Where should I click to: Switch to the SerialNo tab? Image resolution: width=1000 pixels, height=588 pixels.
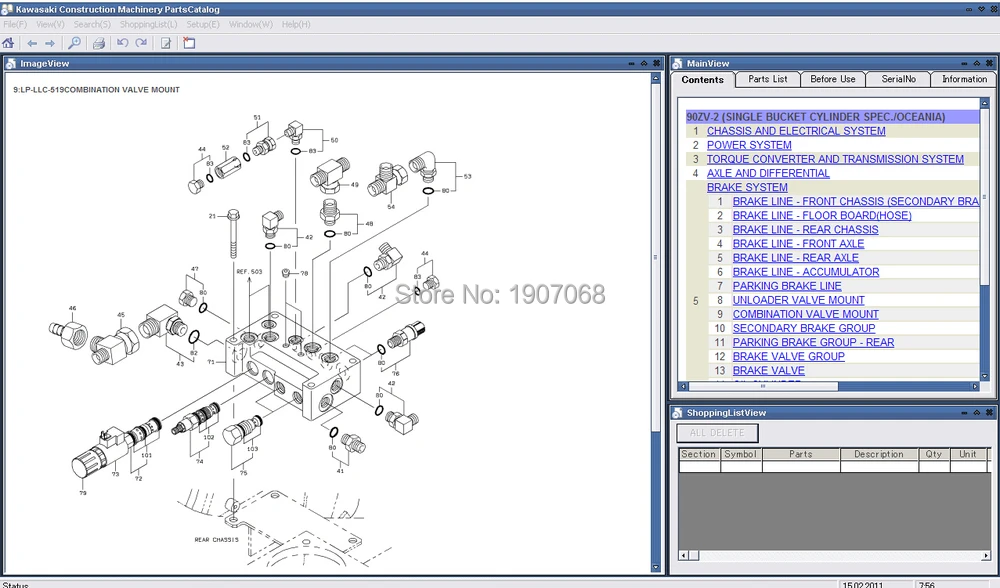pyautogui.click(x=898, y=79)
